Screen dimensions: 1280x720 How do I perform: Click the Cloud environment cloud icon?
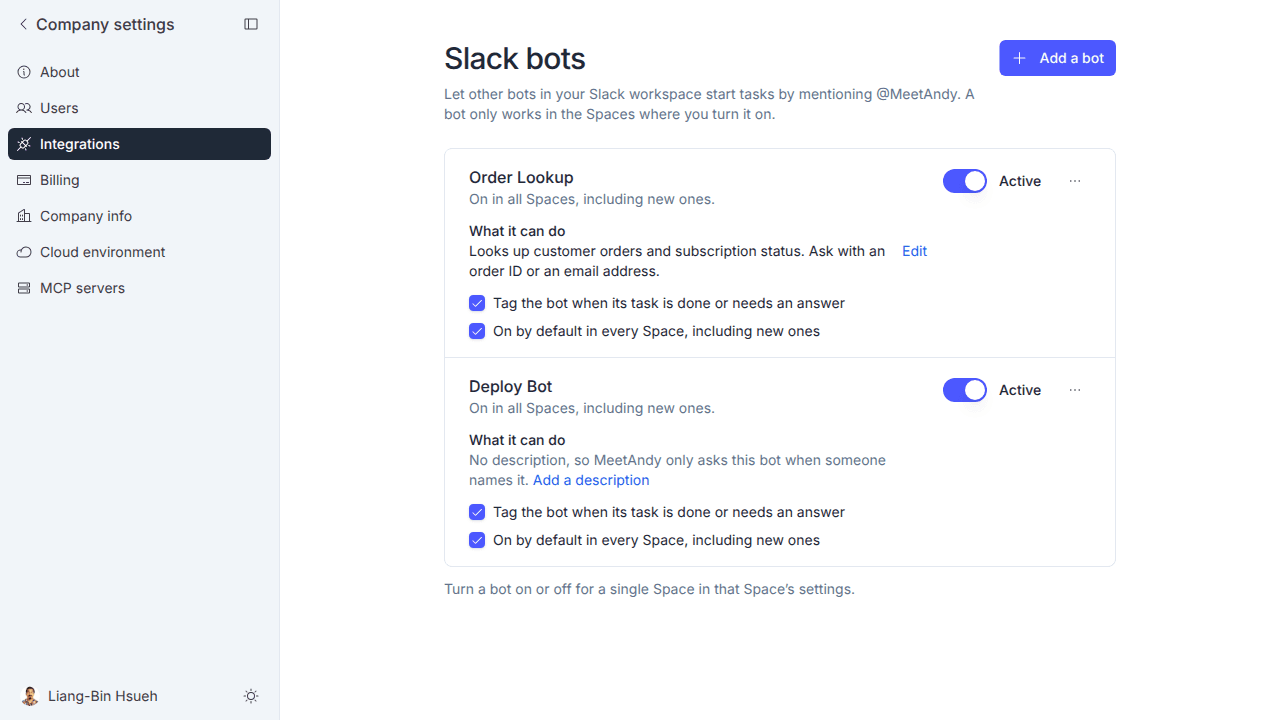pyautogui.click(x=24, y=252)
